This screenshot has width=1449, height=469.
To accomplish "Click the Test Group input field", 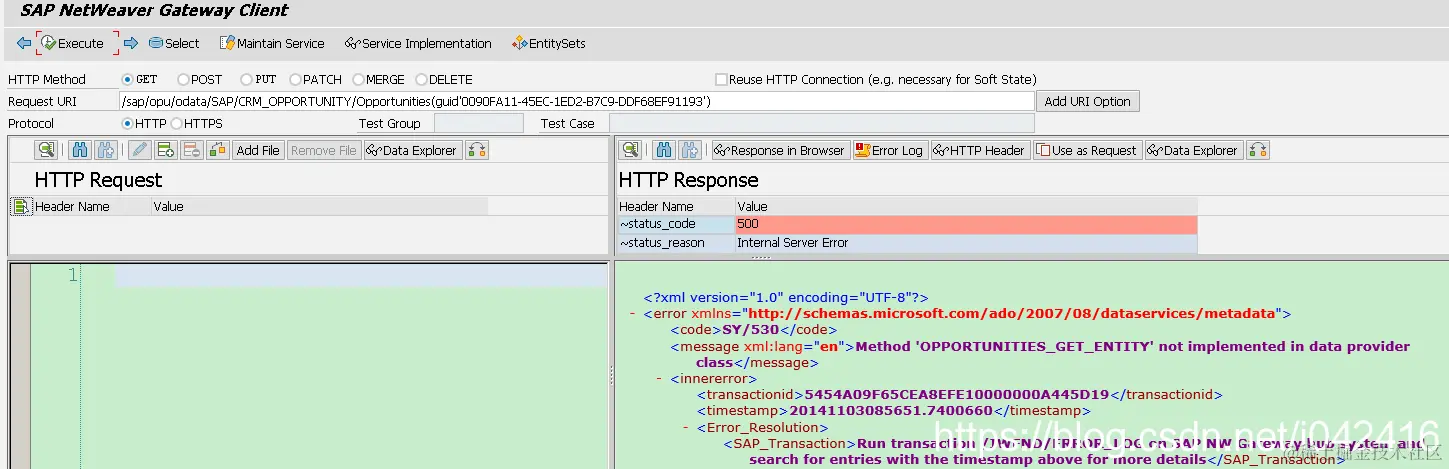I will point(478,123).
